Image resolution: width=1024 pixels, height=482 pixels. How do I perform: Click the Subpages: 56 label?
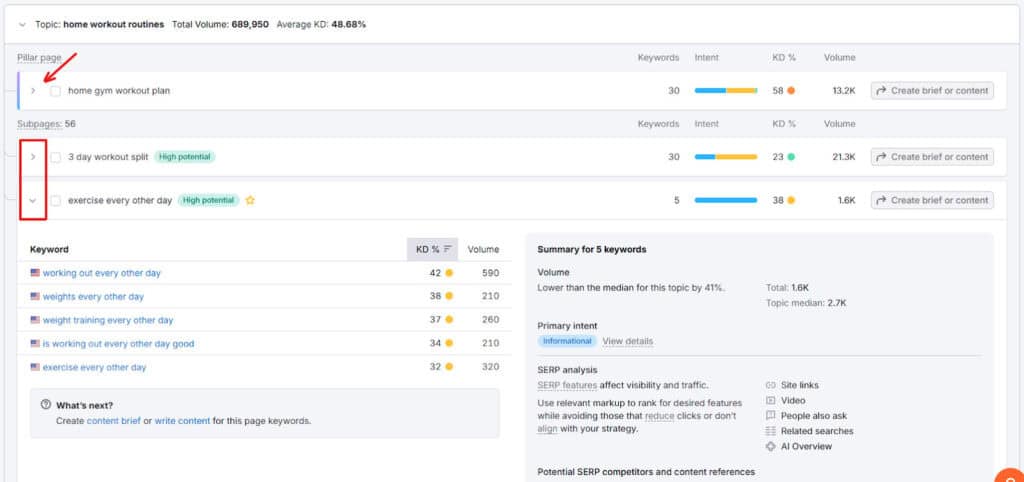pyautogui.click(x=47, y=123)
